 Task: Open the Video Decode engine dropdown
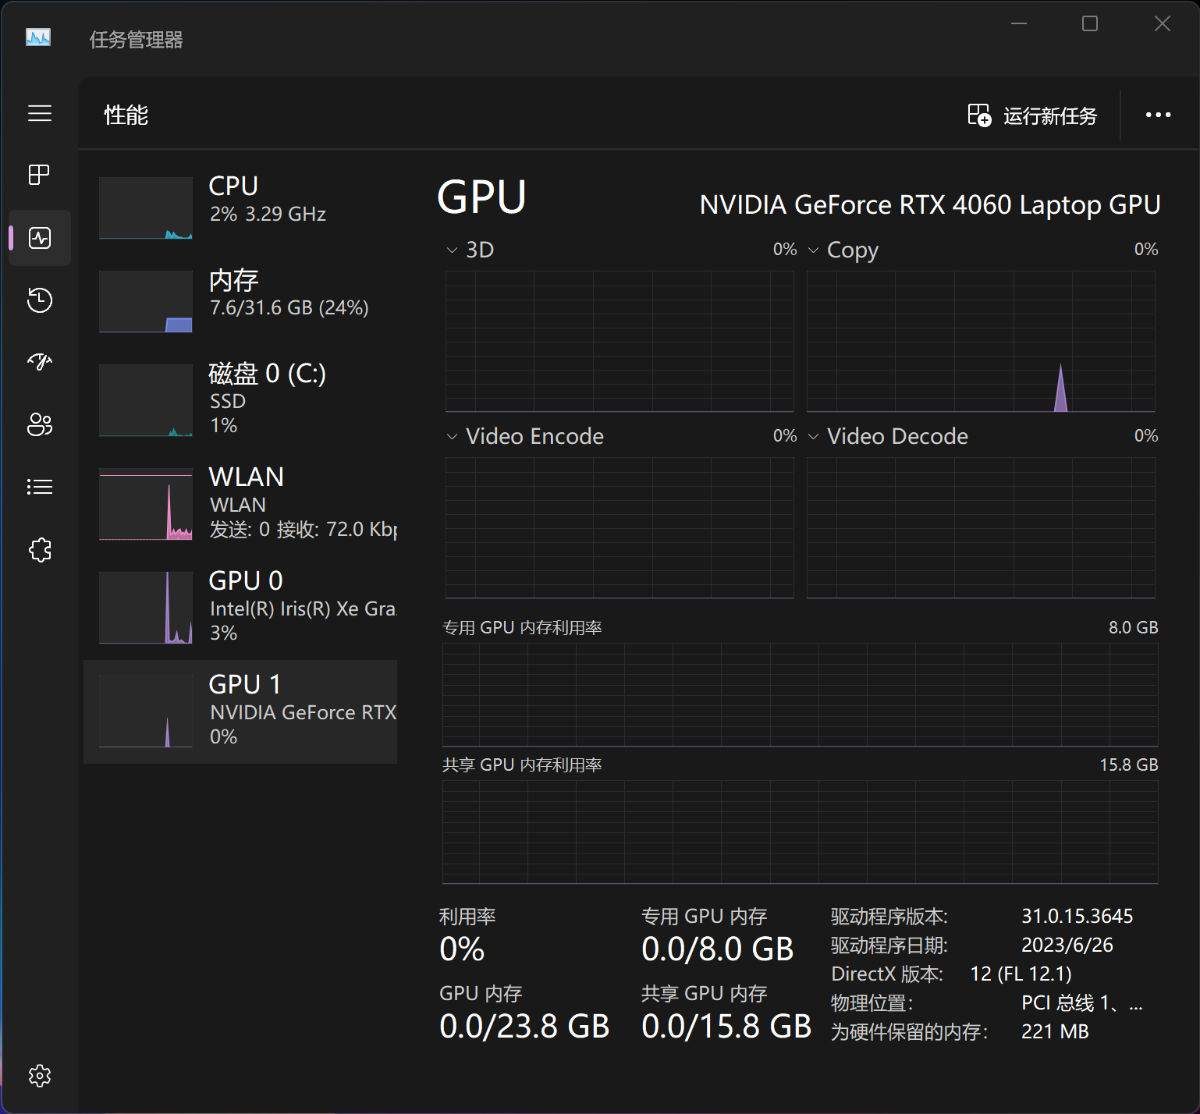coord(813,437)
